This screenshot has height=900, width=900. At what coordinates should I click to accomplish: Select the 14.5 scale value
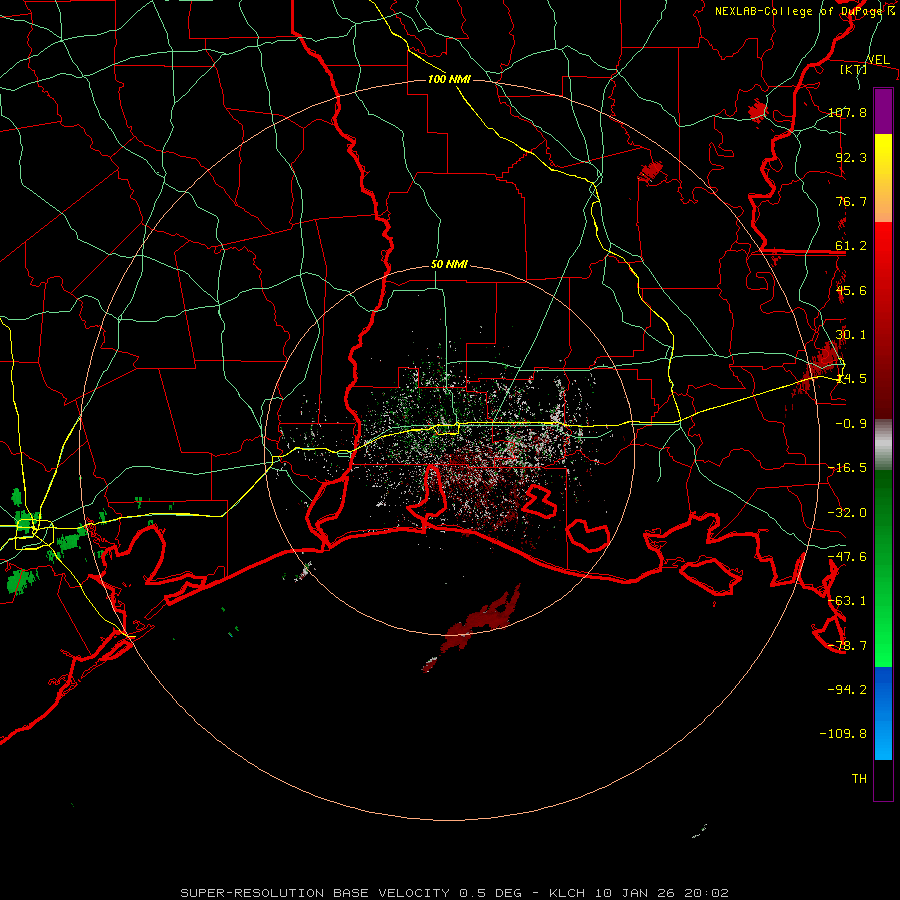pos(851,379)
